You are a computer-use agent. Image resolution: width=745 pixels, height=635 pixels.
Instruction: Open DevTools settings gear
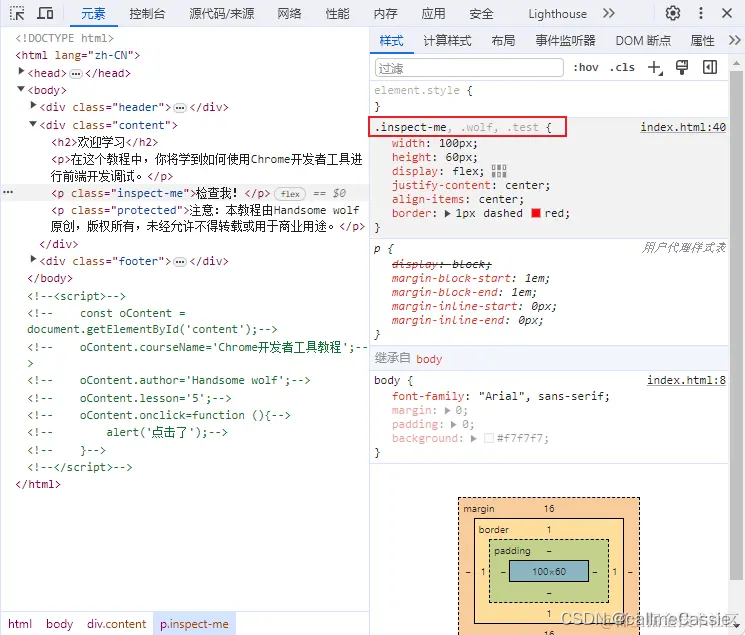pos(672,13)
